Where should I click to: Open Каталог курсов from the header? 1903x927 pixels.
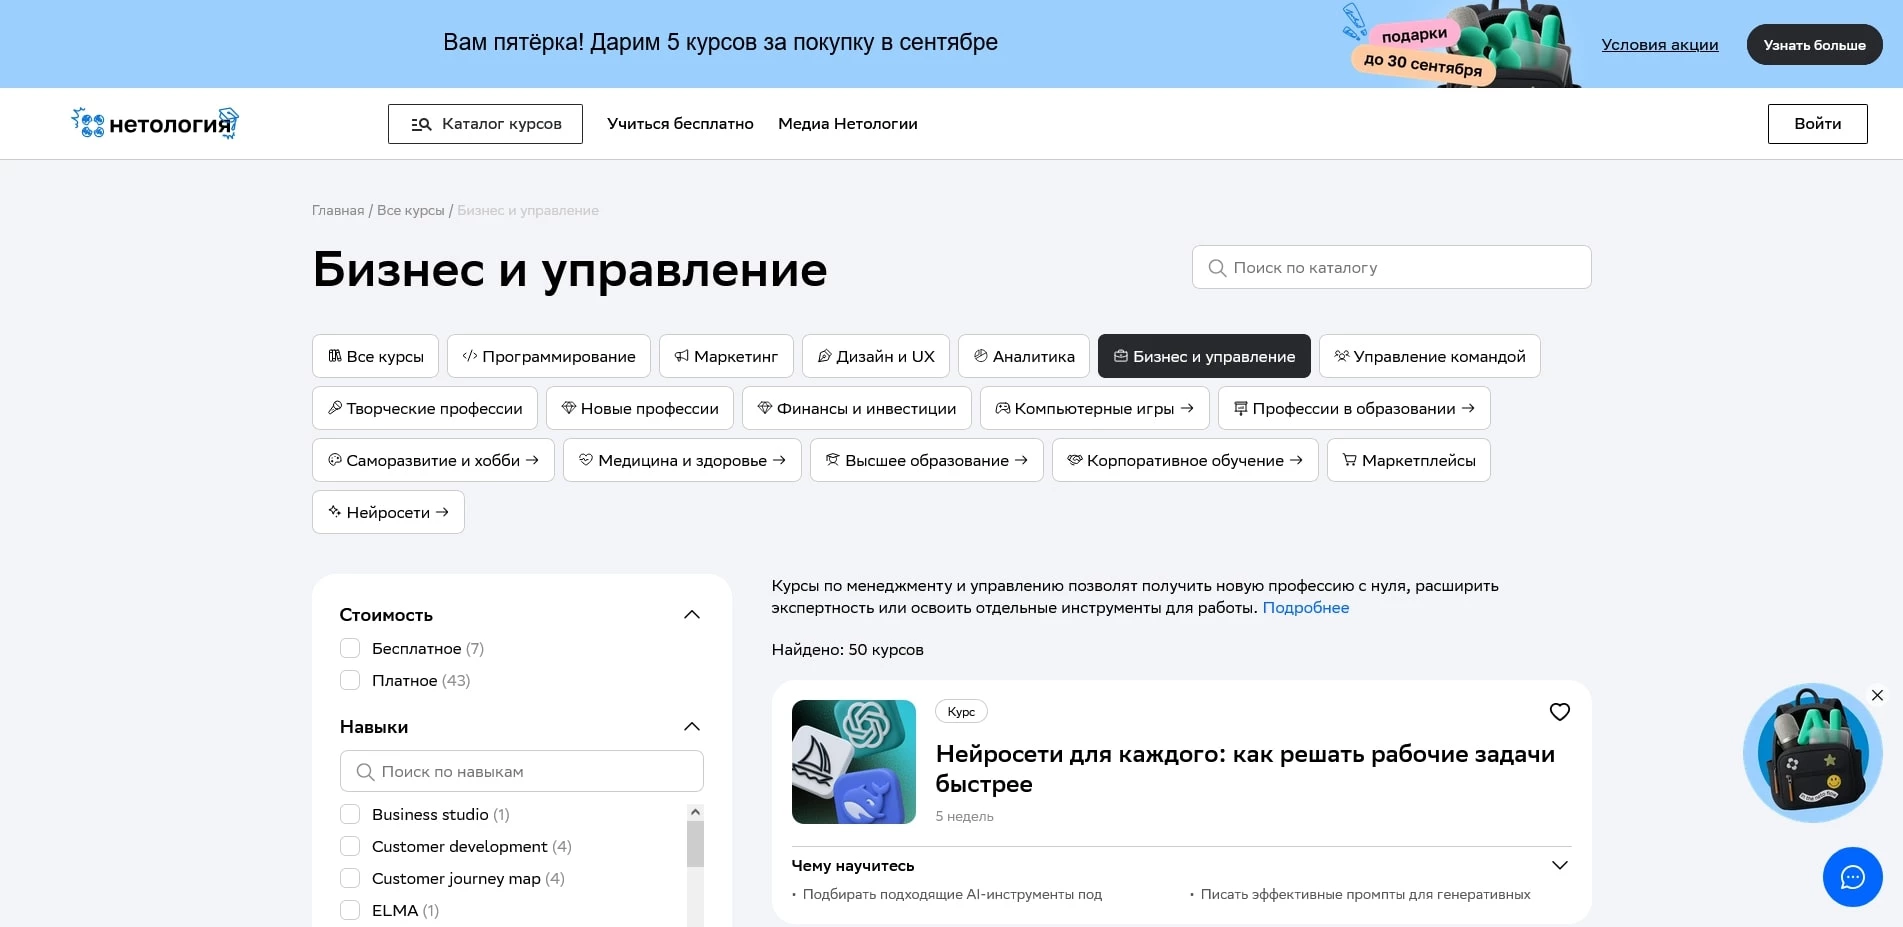[485, 123]
